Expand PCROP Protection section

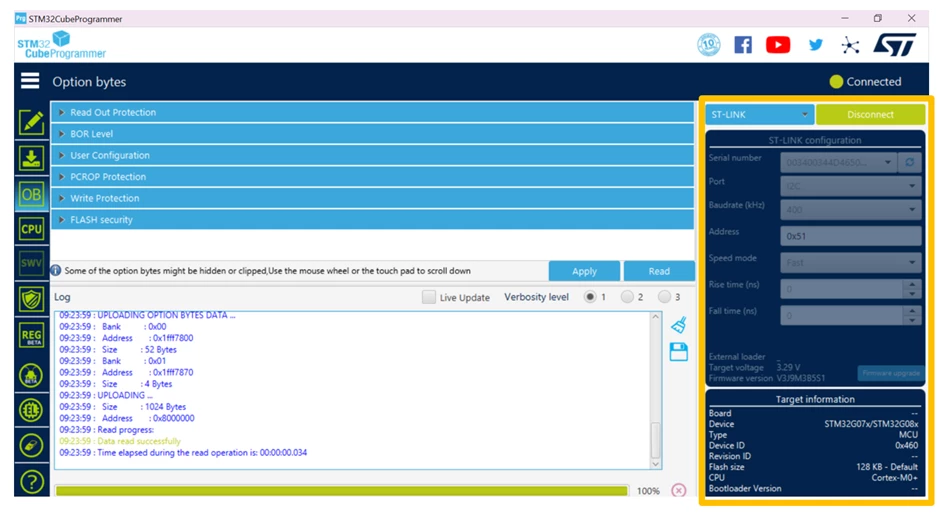point(372,177)
